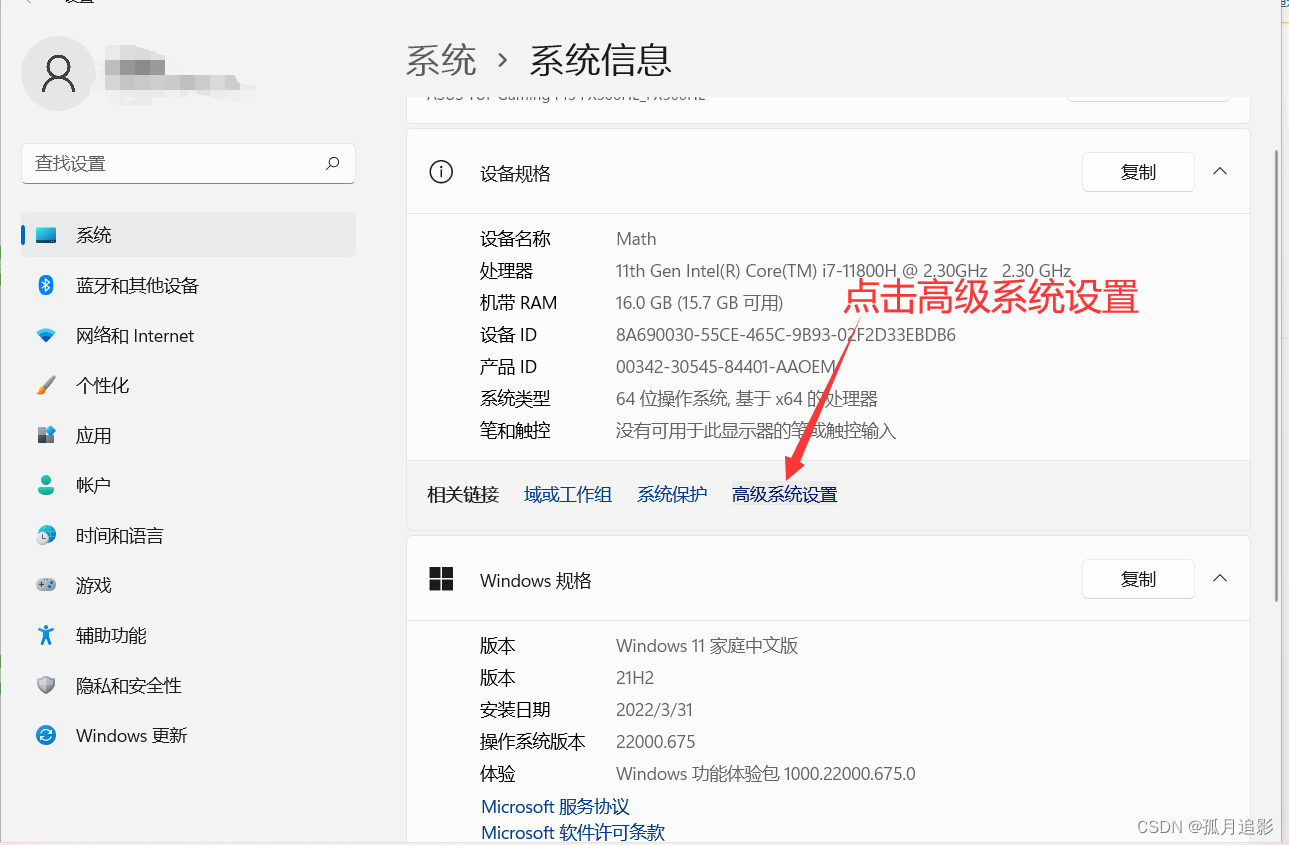Click install date 2022/3/31
Viewport: 1289px width, 845px height.
[x=654, y=710]
